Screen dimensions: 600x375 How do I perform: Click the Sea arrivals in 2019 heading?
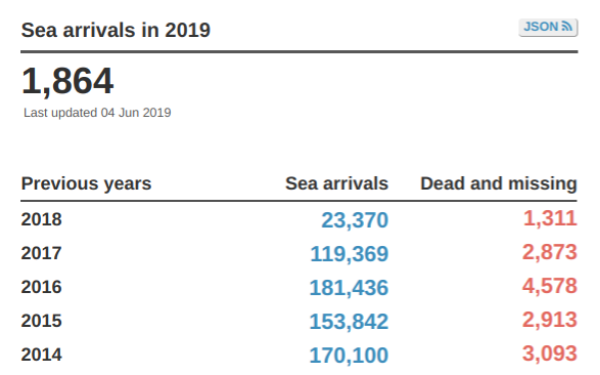[x=116, y=30]
